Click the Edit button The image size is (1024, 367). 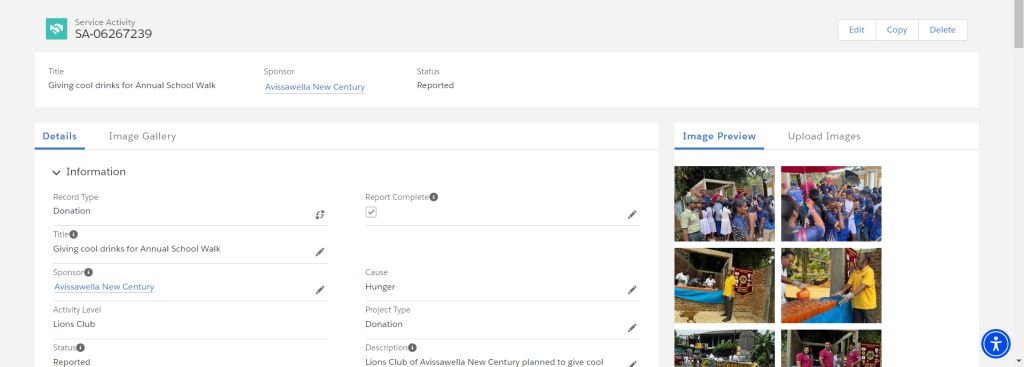[857, 30]
